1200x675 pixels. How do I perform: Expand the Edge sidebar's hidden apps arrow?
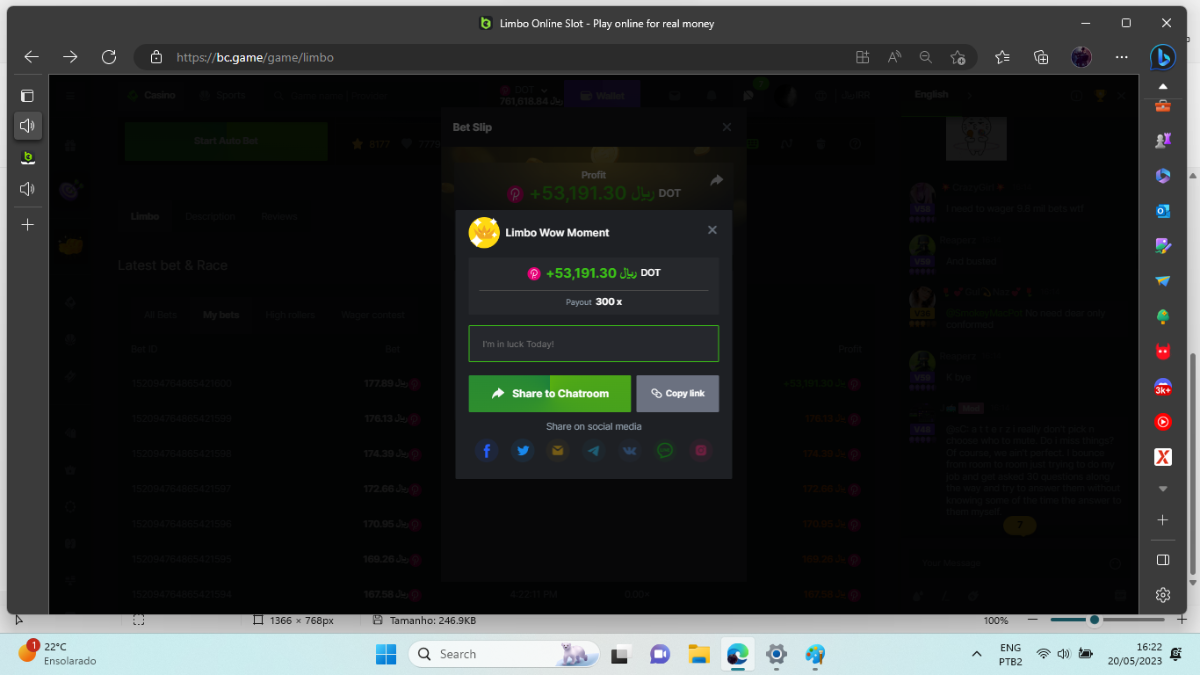pos(1162,489)
